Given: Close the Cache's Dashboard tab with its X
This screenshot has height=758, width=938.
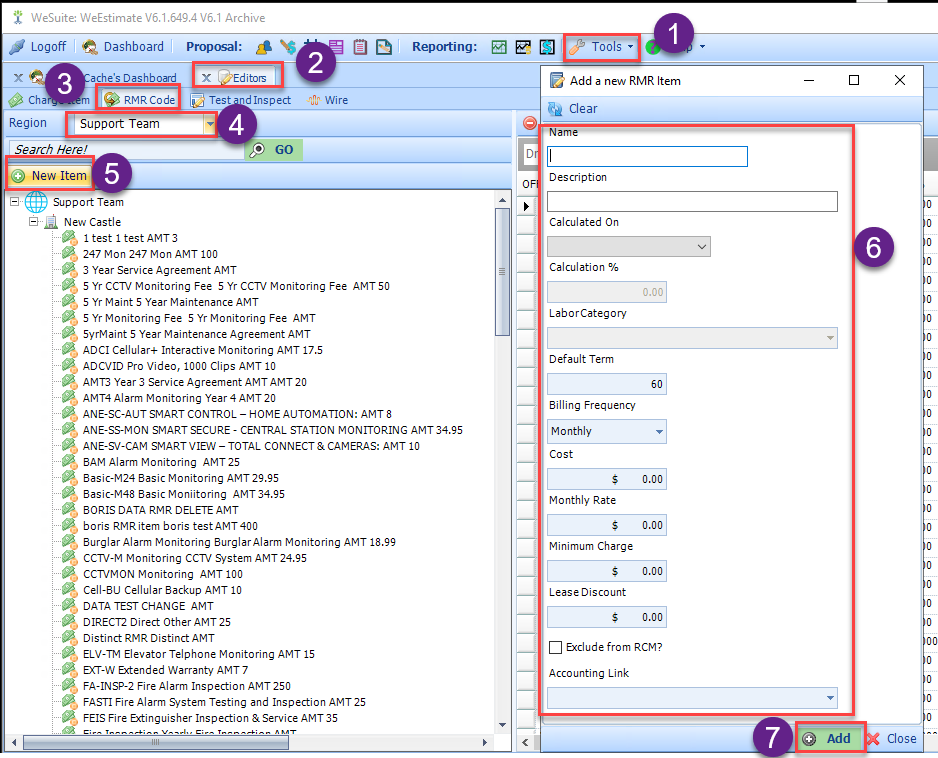Looking at the screenshot, I should click(x=19, y=78).
